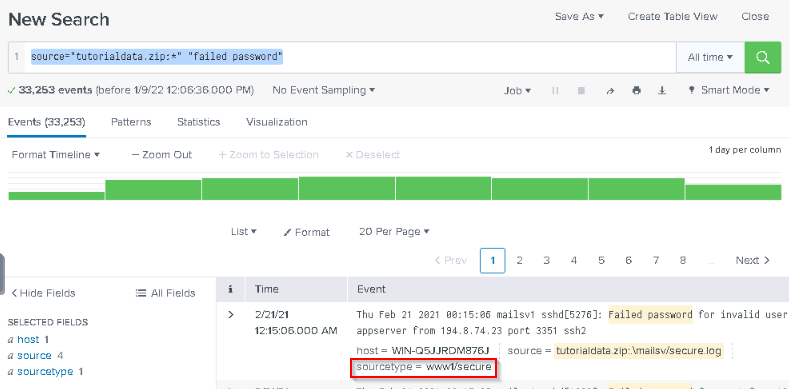Sort by the Time column header
Image resolution: width=789 pixels, height=389 pixels.
(267, 289)
